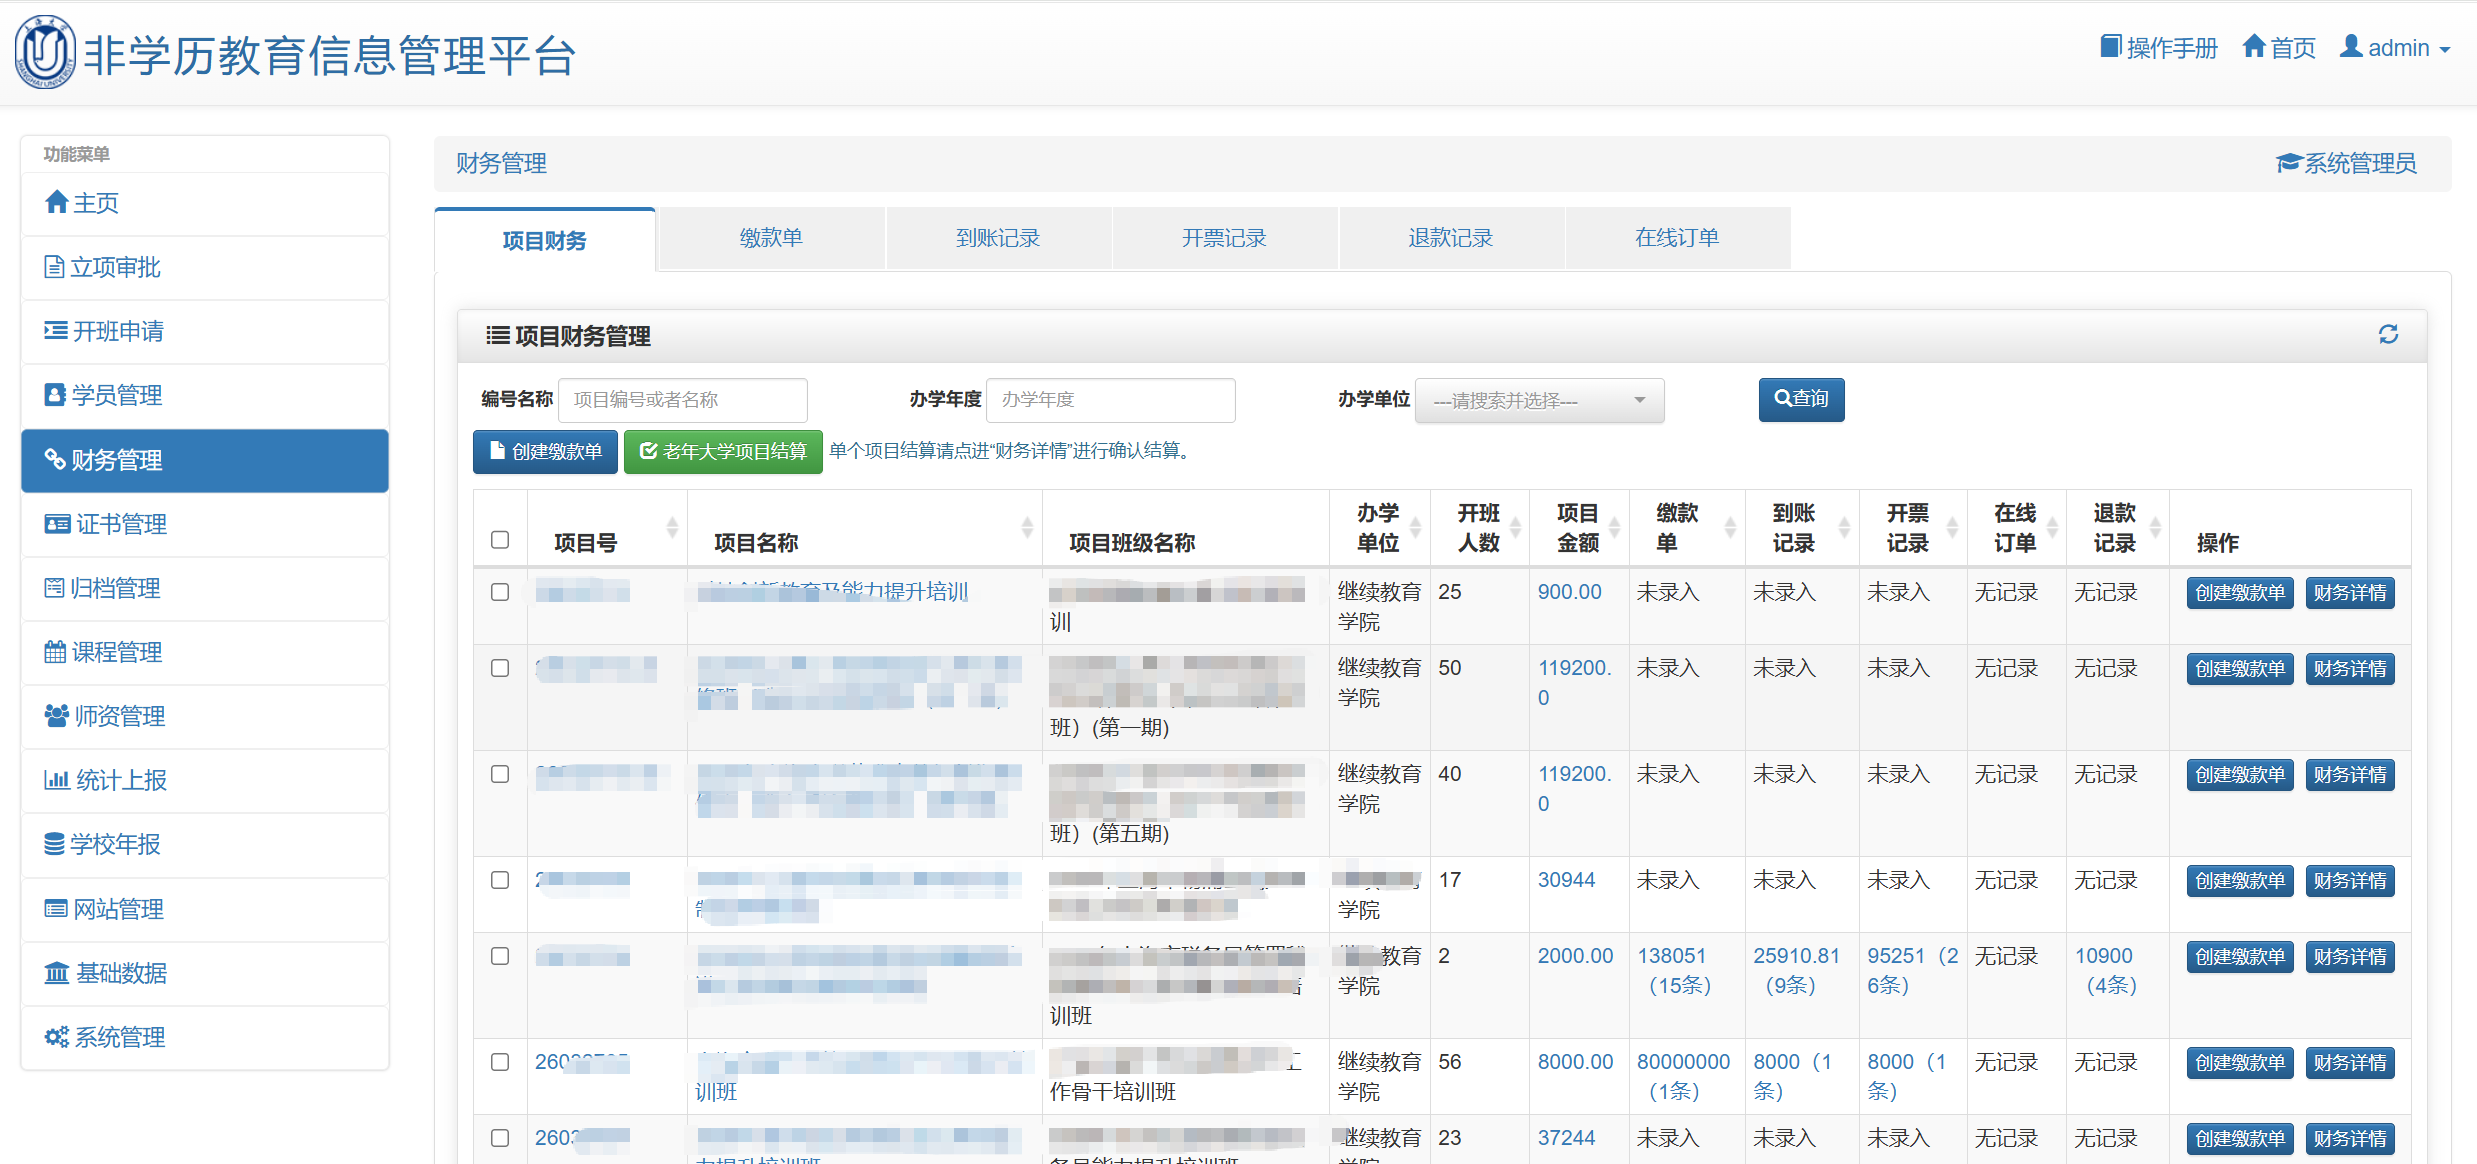The height and width of the screenshot is (1164, 2477).
Task: Switch to the 到账记录 tab
Action: (998, 238)
